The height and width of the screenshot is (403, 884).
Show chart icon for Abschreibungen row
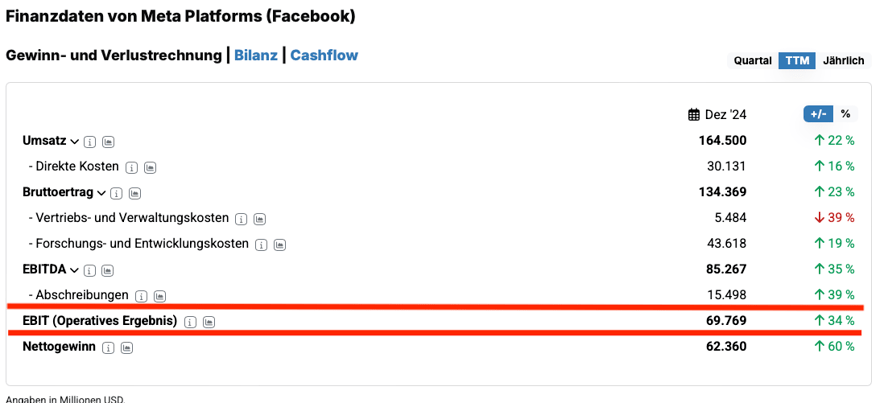tap(160, 296)
